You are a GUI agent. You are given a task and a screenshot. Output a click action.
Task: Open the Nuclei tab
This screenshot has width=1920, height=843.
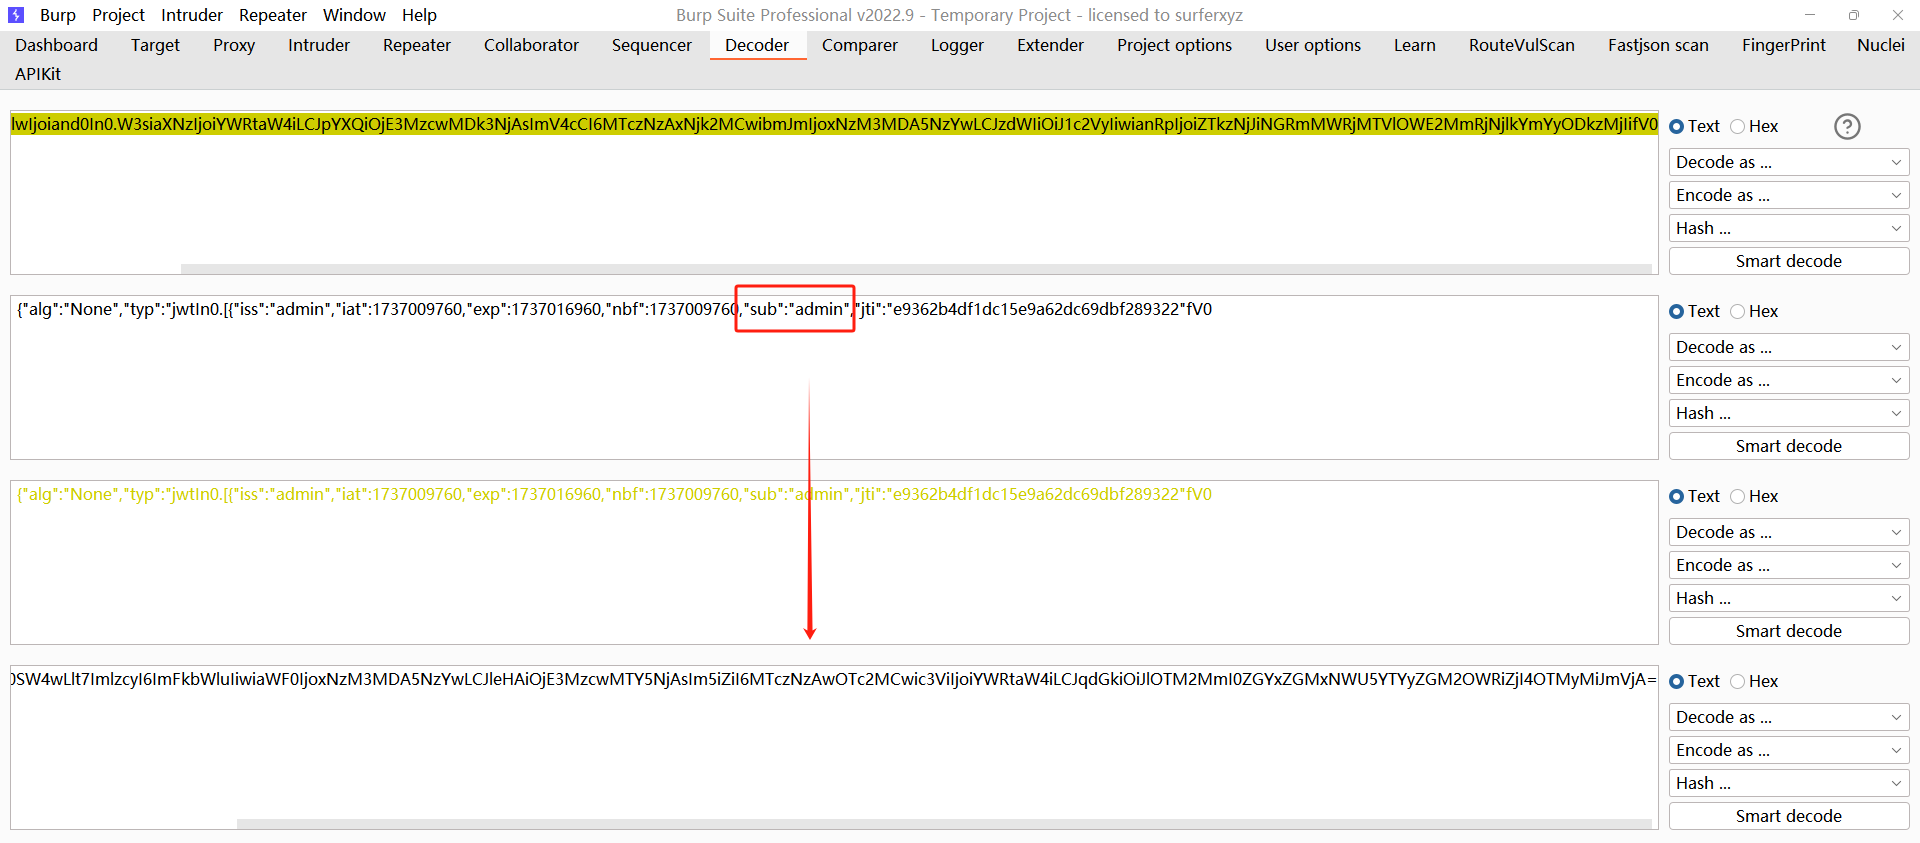pos(1881,45)
